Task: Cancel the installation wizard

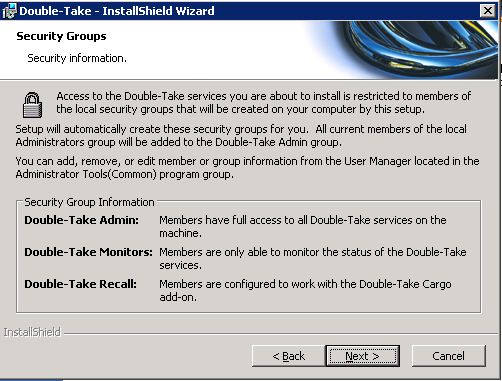Action: point(448,356)
